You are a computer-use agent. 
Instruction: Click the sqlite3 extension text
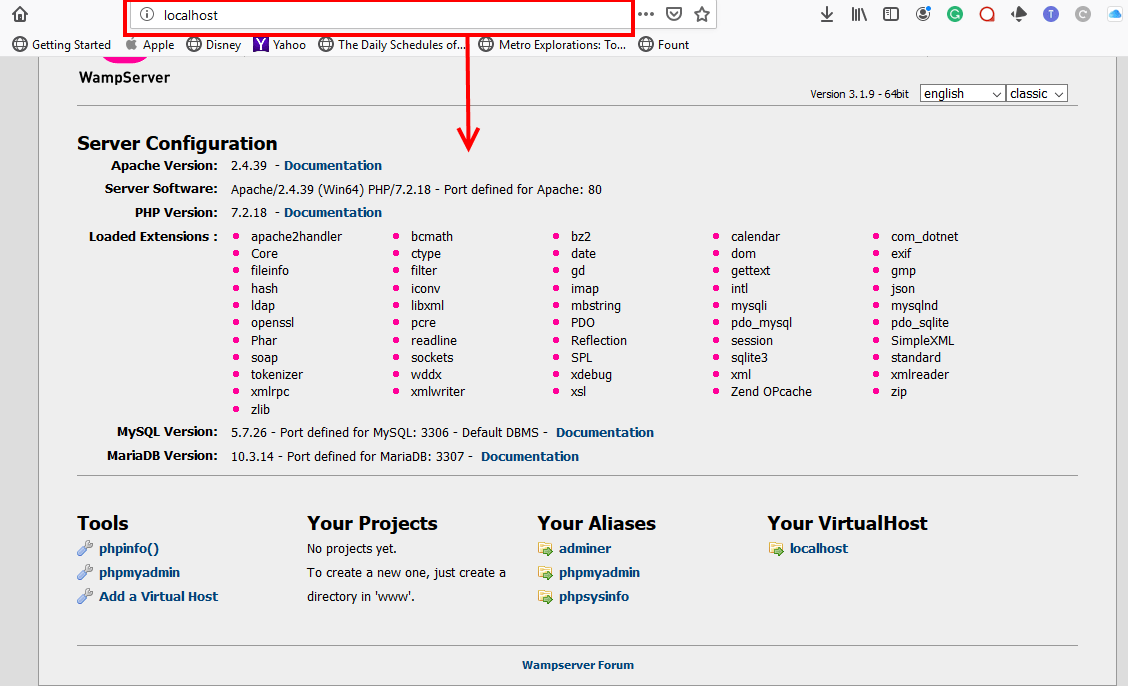click(x=749, y=357)
